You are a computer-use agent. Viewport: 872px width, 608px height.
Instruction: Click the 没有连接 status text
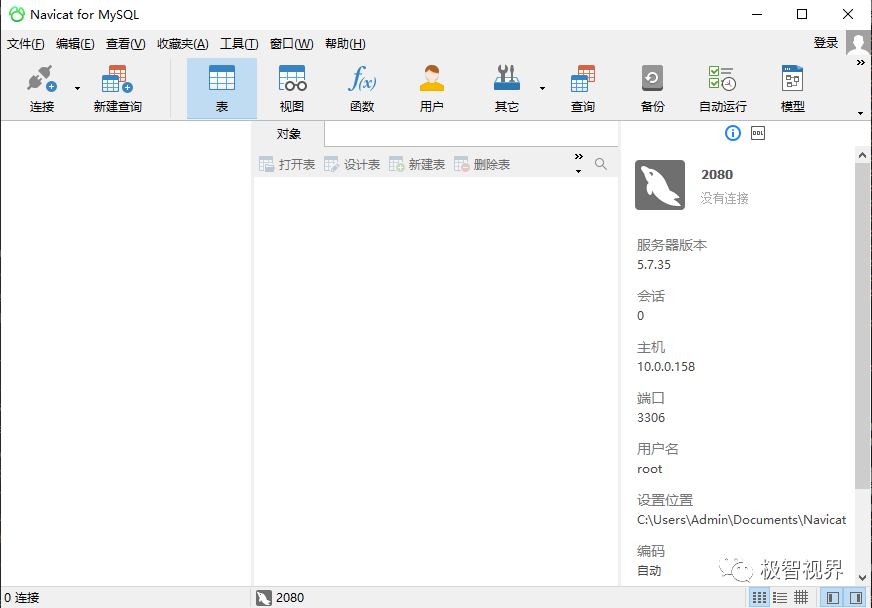(724, 198)
